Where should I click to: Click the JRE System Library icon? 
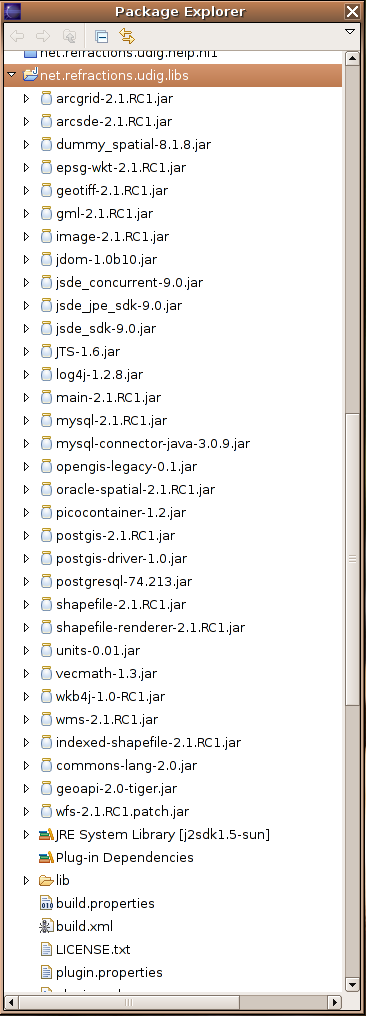(x=46, y=835)
